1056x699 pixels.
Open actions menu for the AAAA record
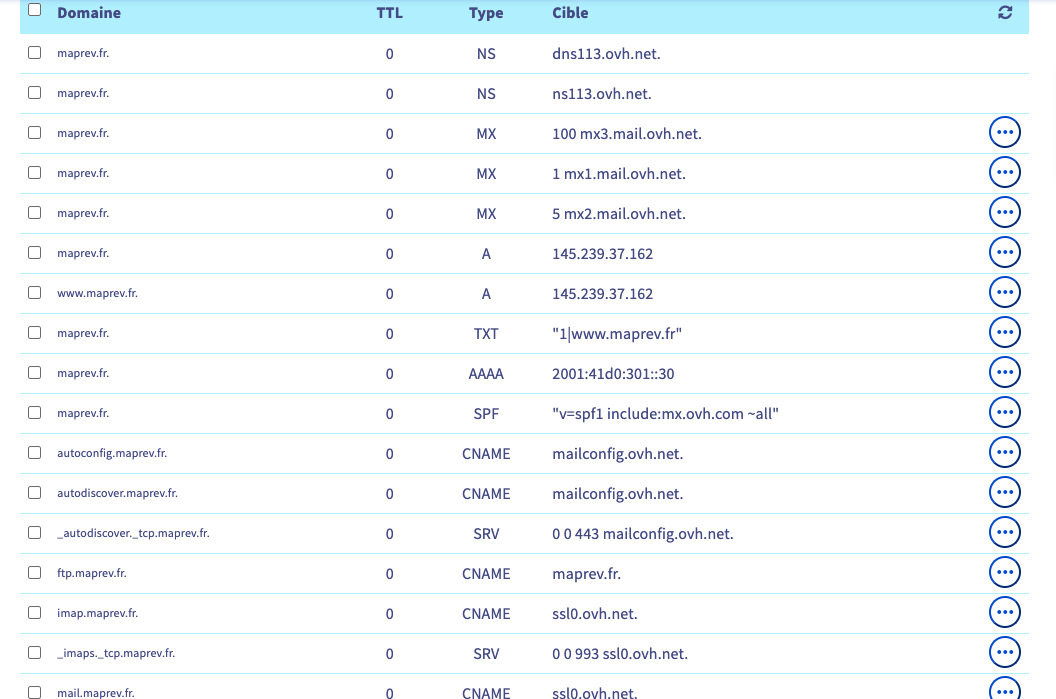(x=1004, y=373)
